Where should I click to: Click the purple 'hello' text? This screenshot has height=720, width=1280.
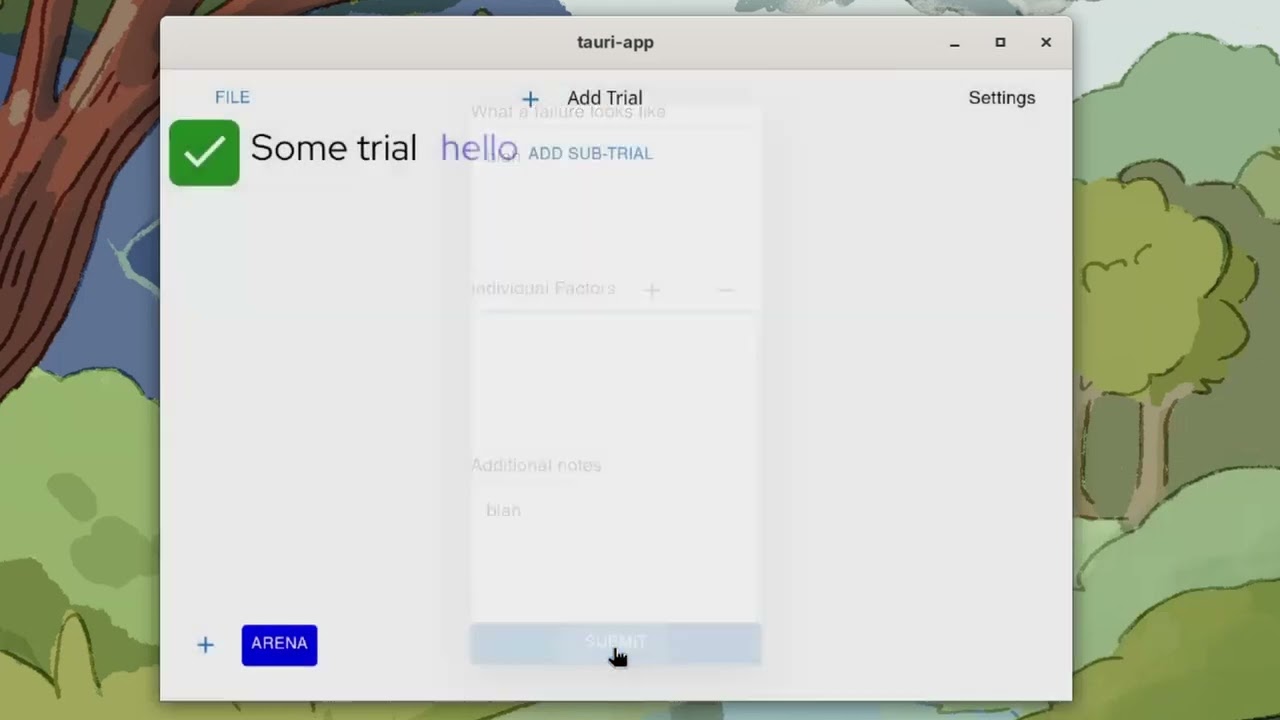point(479,148)
